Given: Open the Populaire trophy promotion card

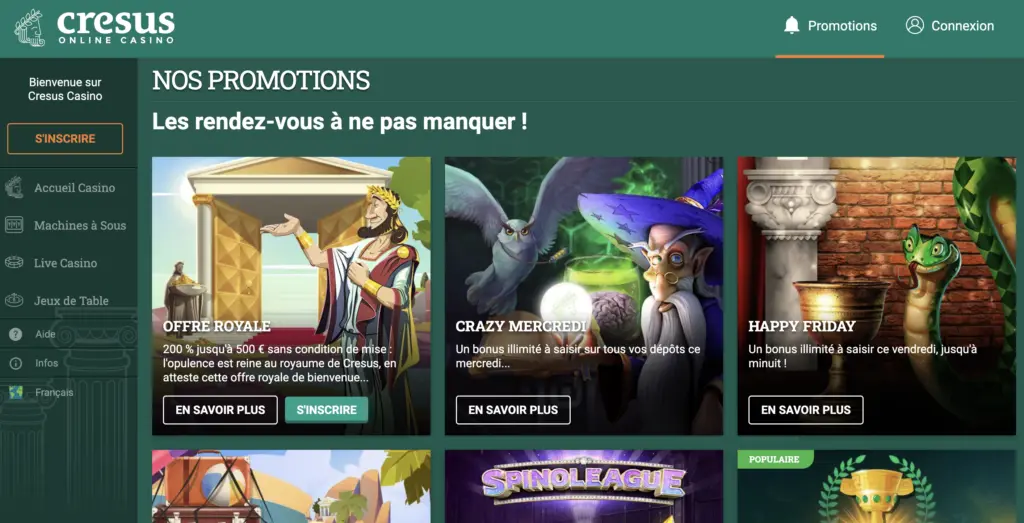Looking at the screenshot, I should (876, 486).
